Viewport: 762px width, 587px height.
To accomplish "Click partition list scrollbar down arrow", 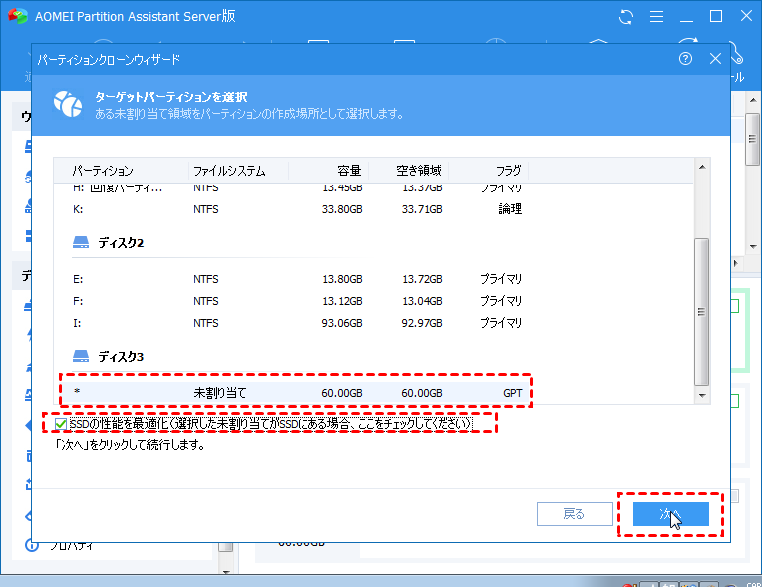I will tap(702, 395).
